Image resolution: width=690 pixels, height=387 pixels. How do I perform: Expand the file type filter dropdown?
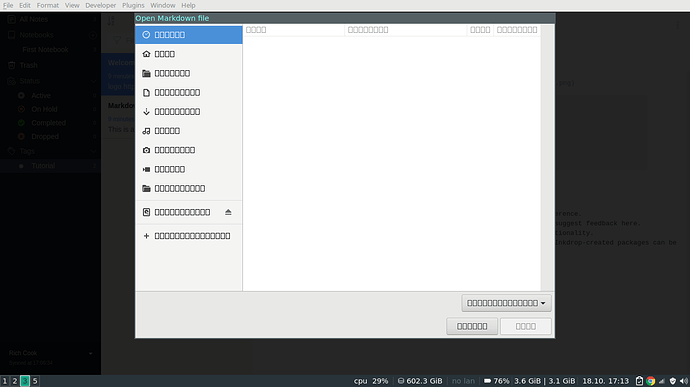pos(506,303)
